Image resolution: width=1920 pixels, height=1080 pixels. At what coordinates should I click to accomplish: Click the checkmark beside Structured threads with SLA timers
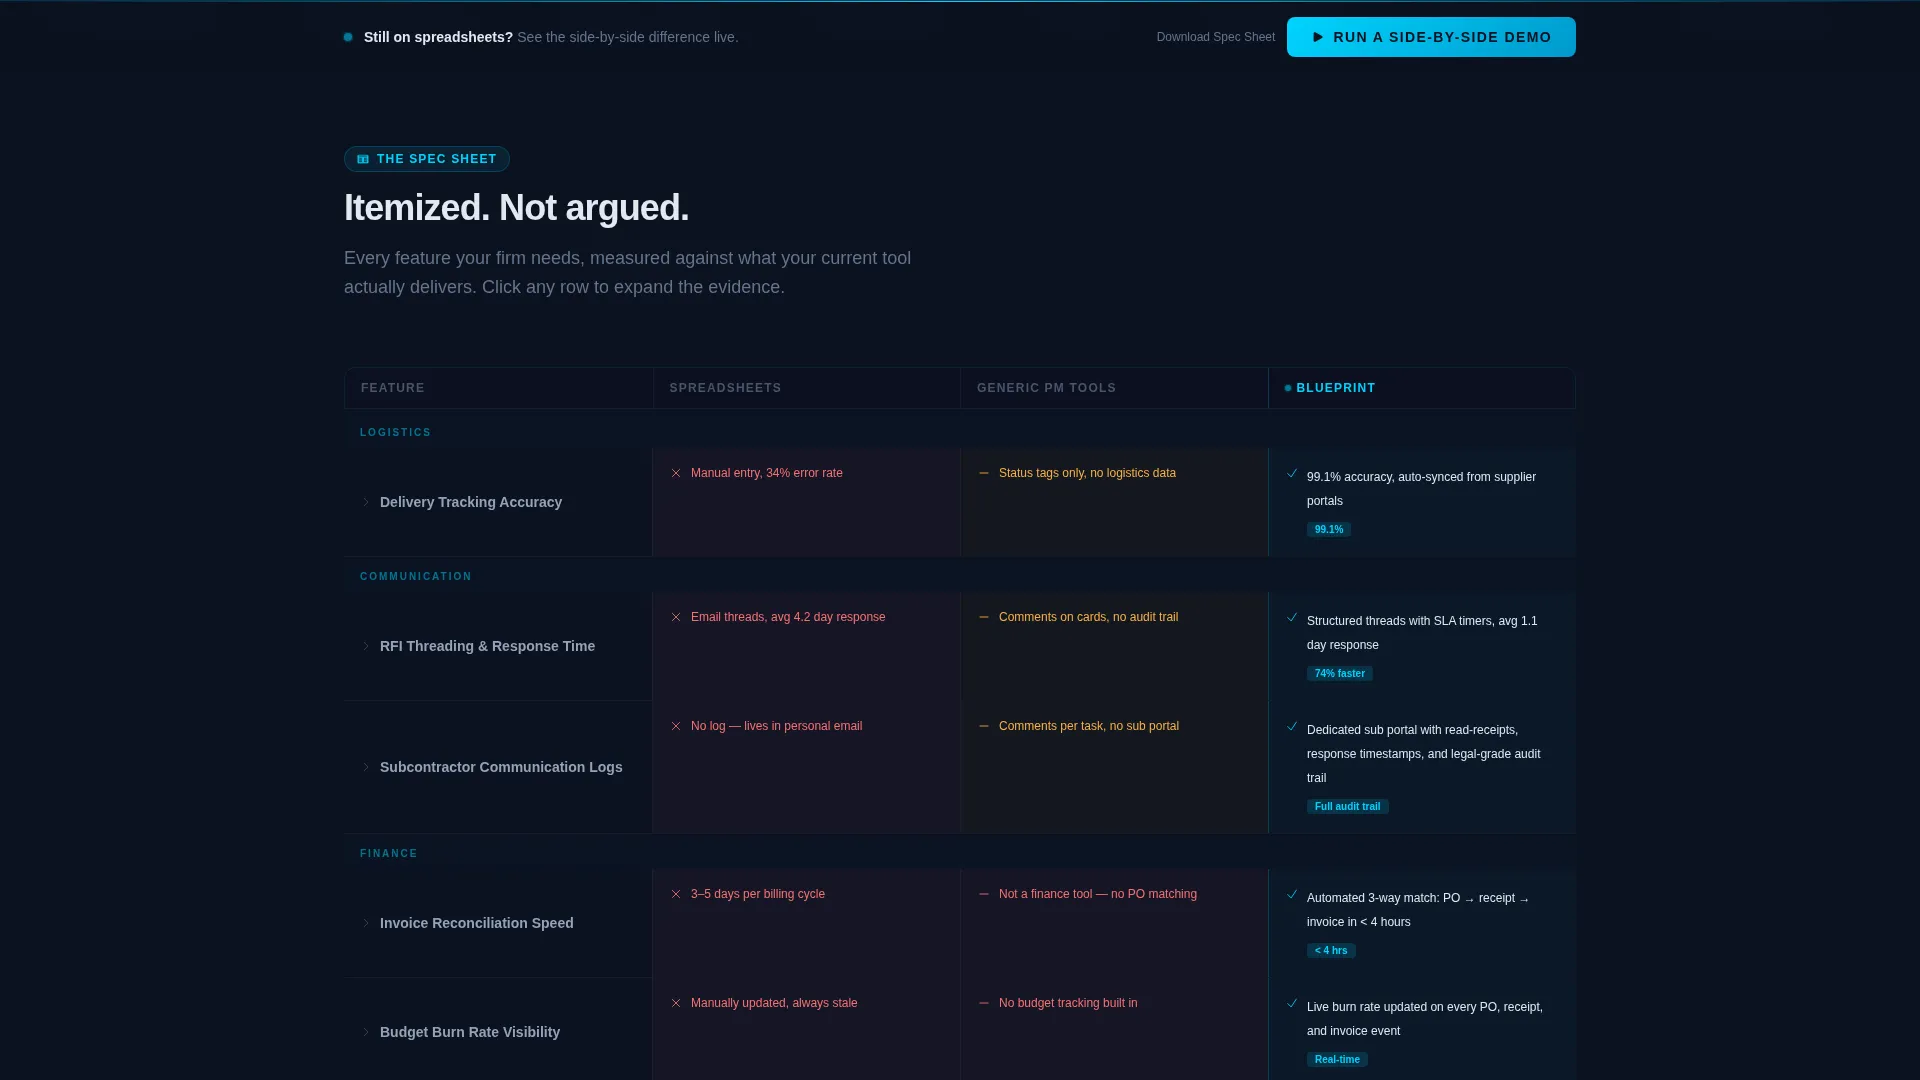point(1292,617)
